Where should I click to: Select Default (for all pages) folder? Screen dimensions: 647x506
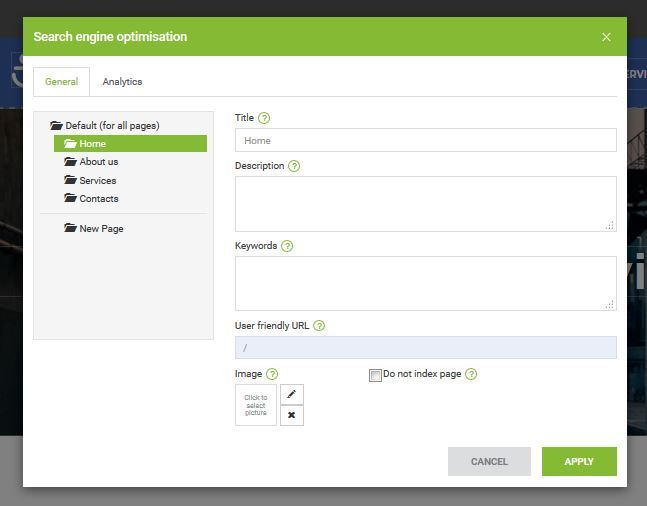tap(111, 126)
